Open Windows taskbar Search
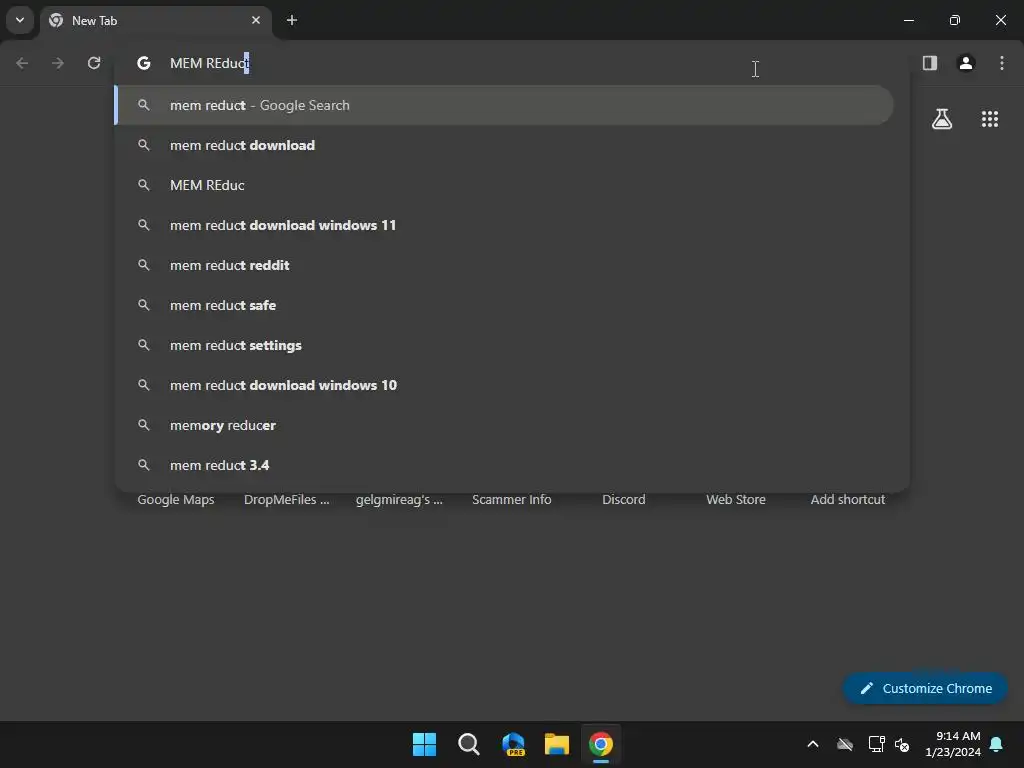The image size is (1024, 768). tap(468, 744)
